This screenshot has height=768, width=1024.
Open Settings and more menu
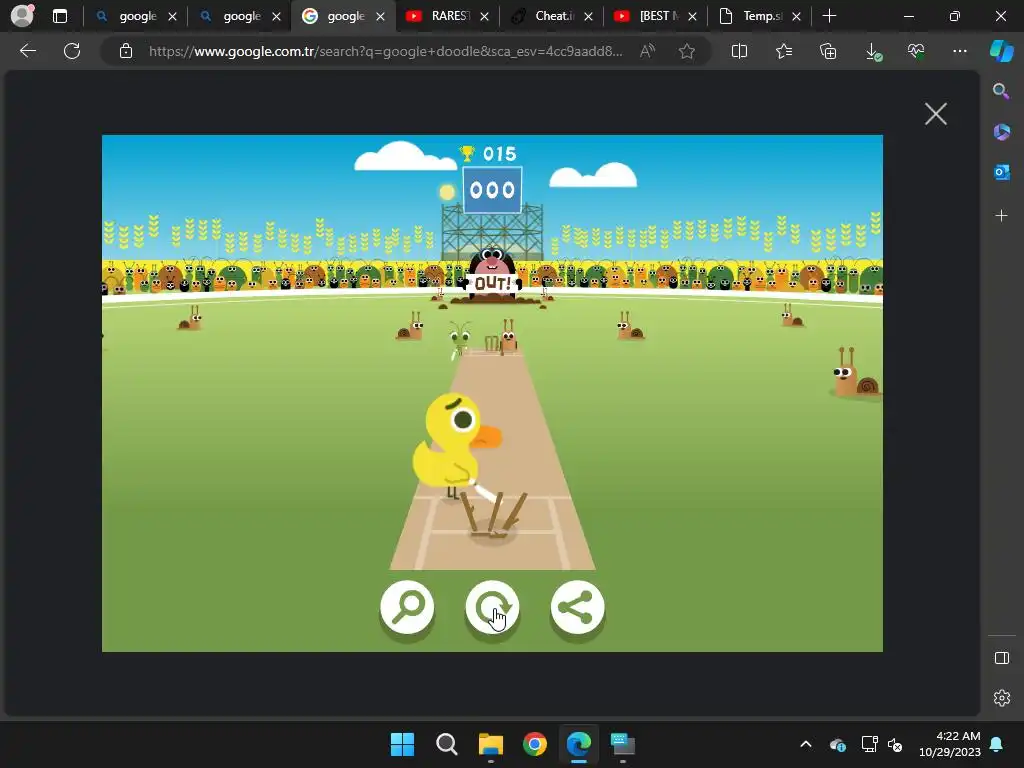(x=959, y=51)
